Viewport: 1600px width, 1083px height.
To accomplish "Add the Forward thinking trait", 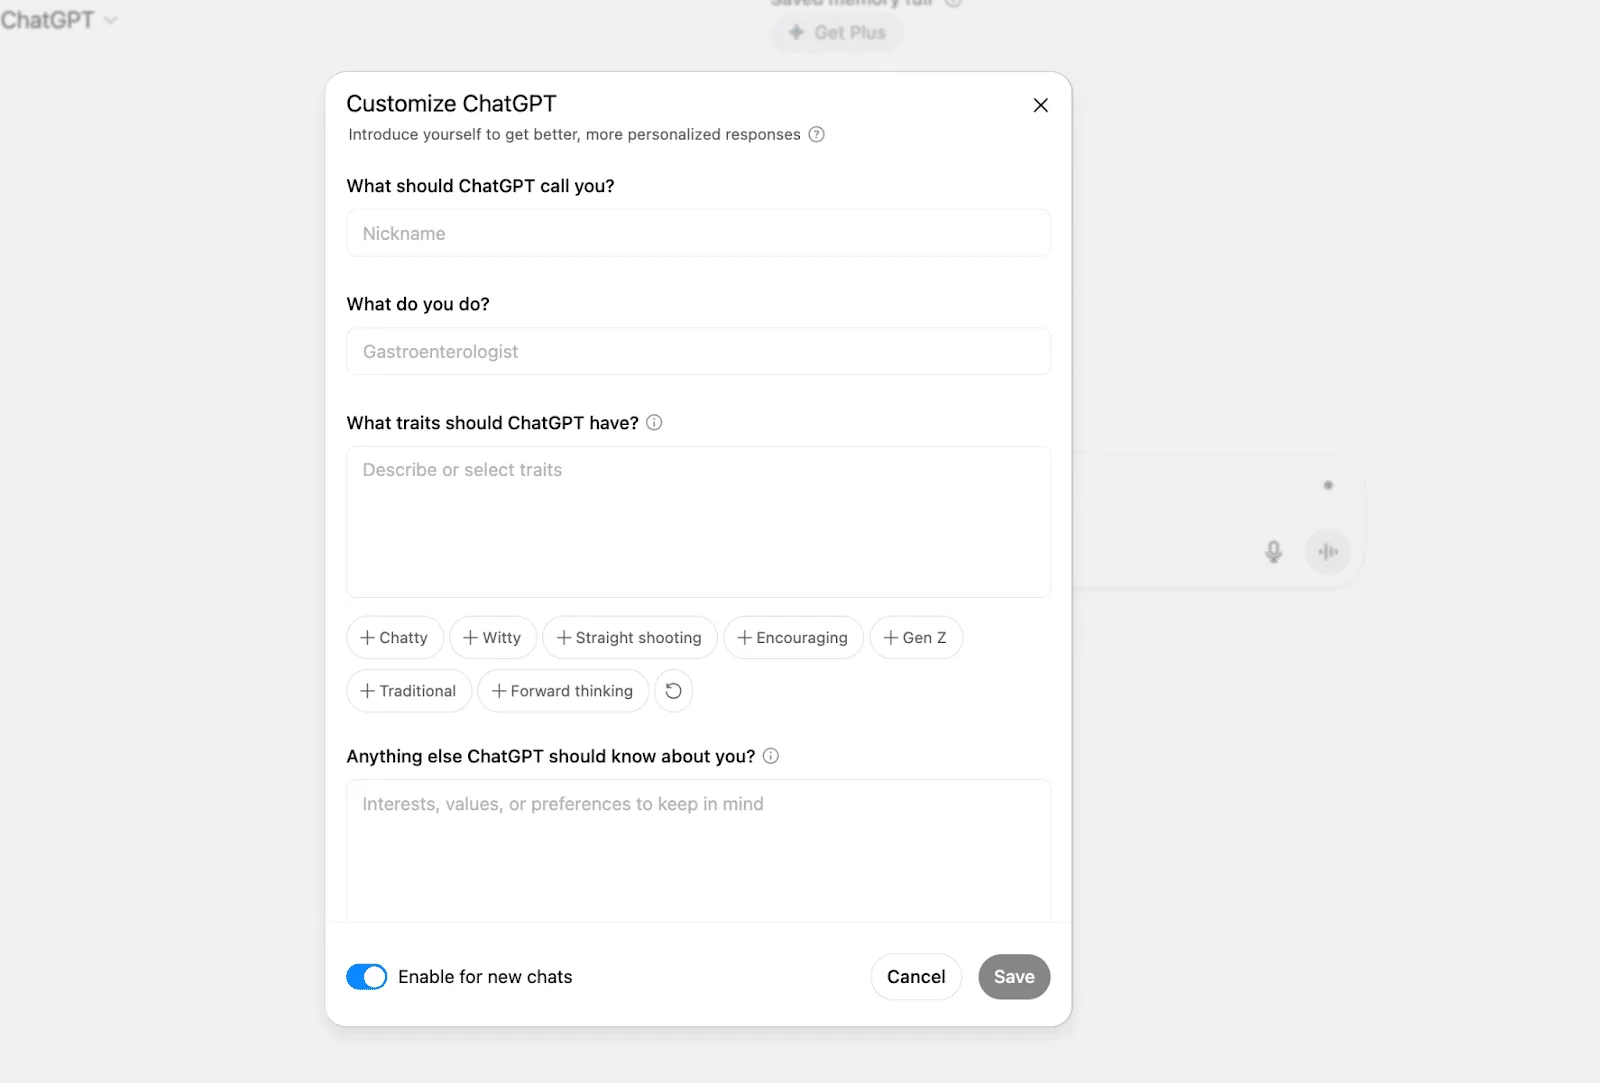I will [x=563, y=691].
